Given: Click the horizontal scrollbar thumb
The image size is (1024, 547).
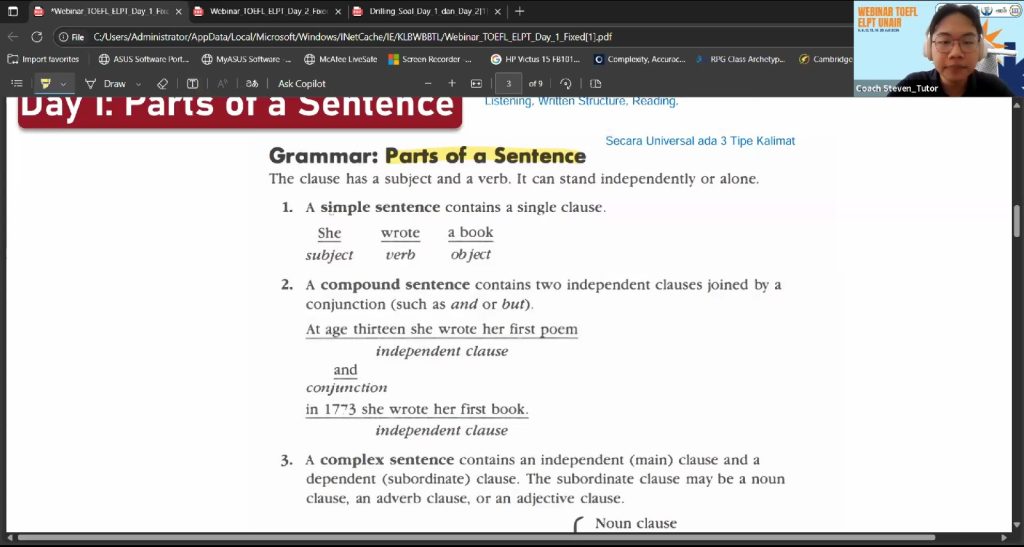Looking at the screenshot, I should pyautogui.click(x=477, y=538).
